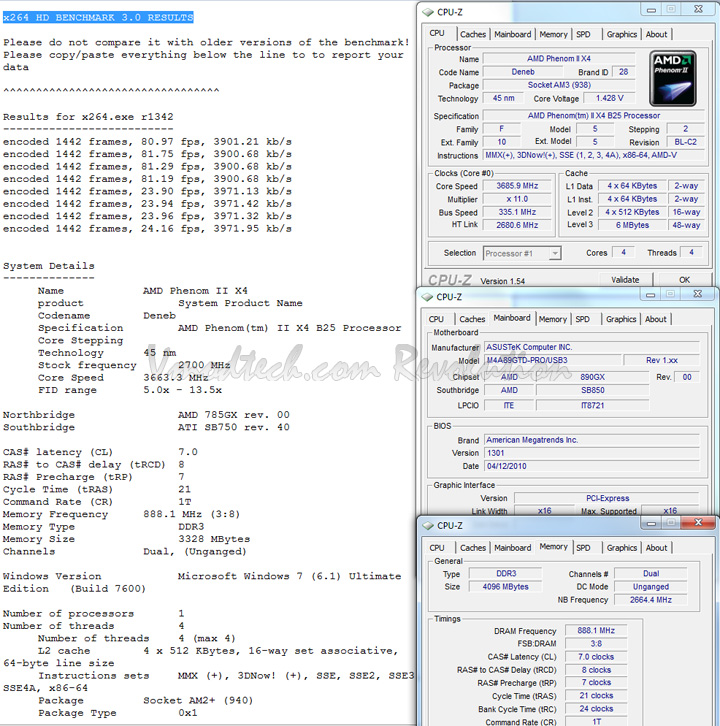
Task: Open Caches tab in top CPU-Z window
Action: [x=473, y=34]
